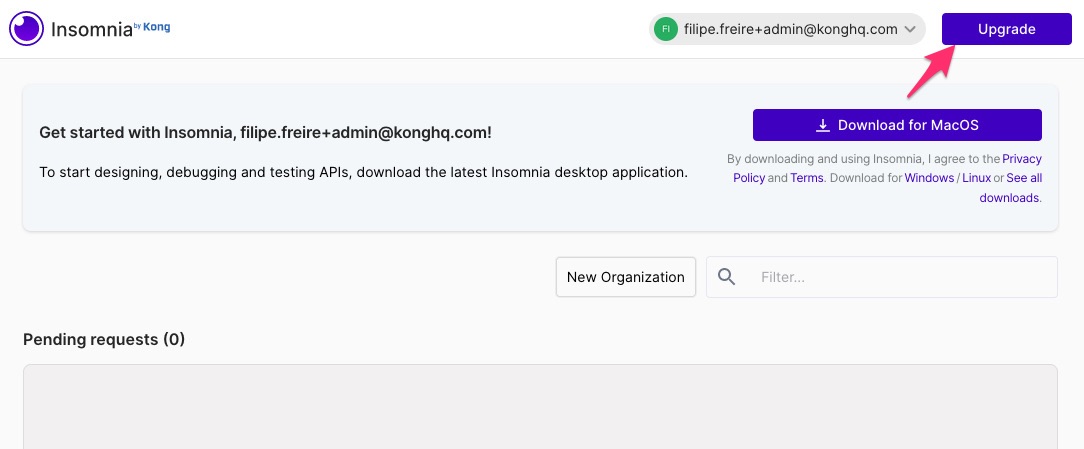Select the Windows download link
Screen dimensions: 1084x449
[929, 178]
